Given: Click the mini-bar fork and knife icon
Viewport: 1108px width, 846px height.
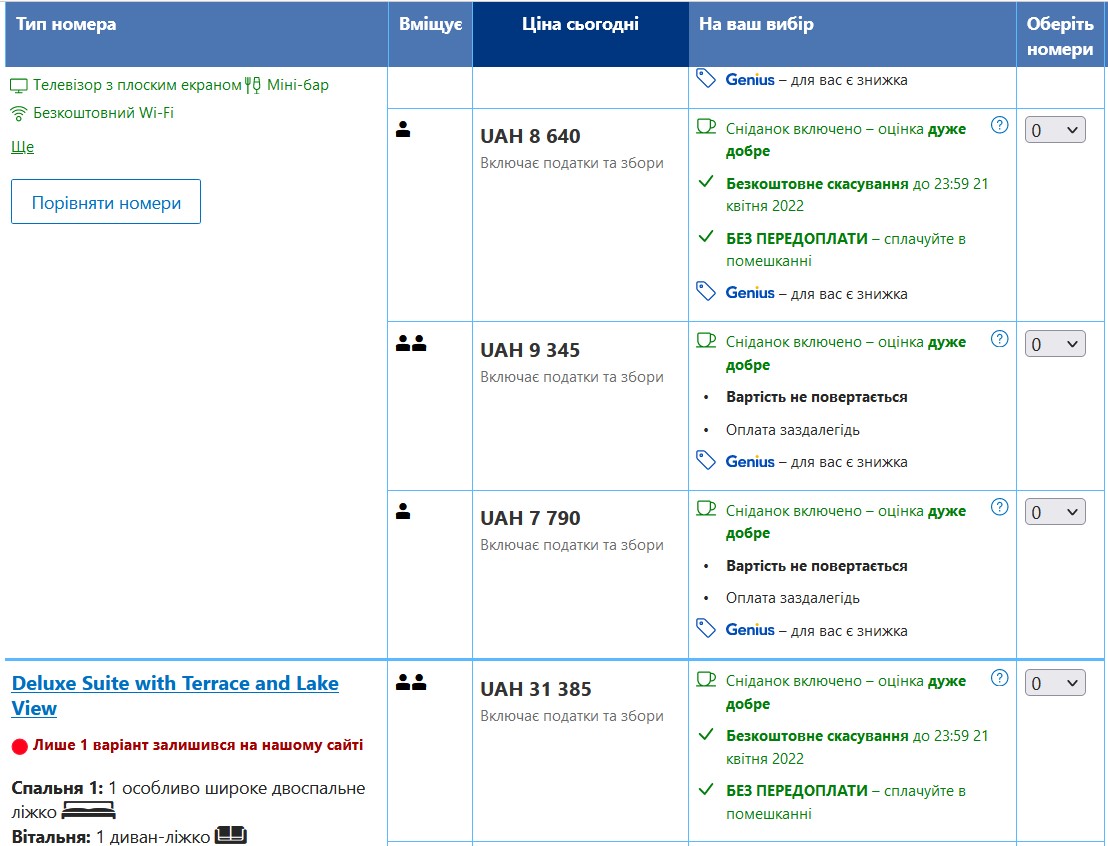Looking at the screenshot, I should click(x=253, y=85).
